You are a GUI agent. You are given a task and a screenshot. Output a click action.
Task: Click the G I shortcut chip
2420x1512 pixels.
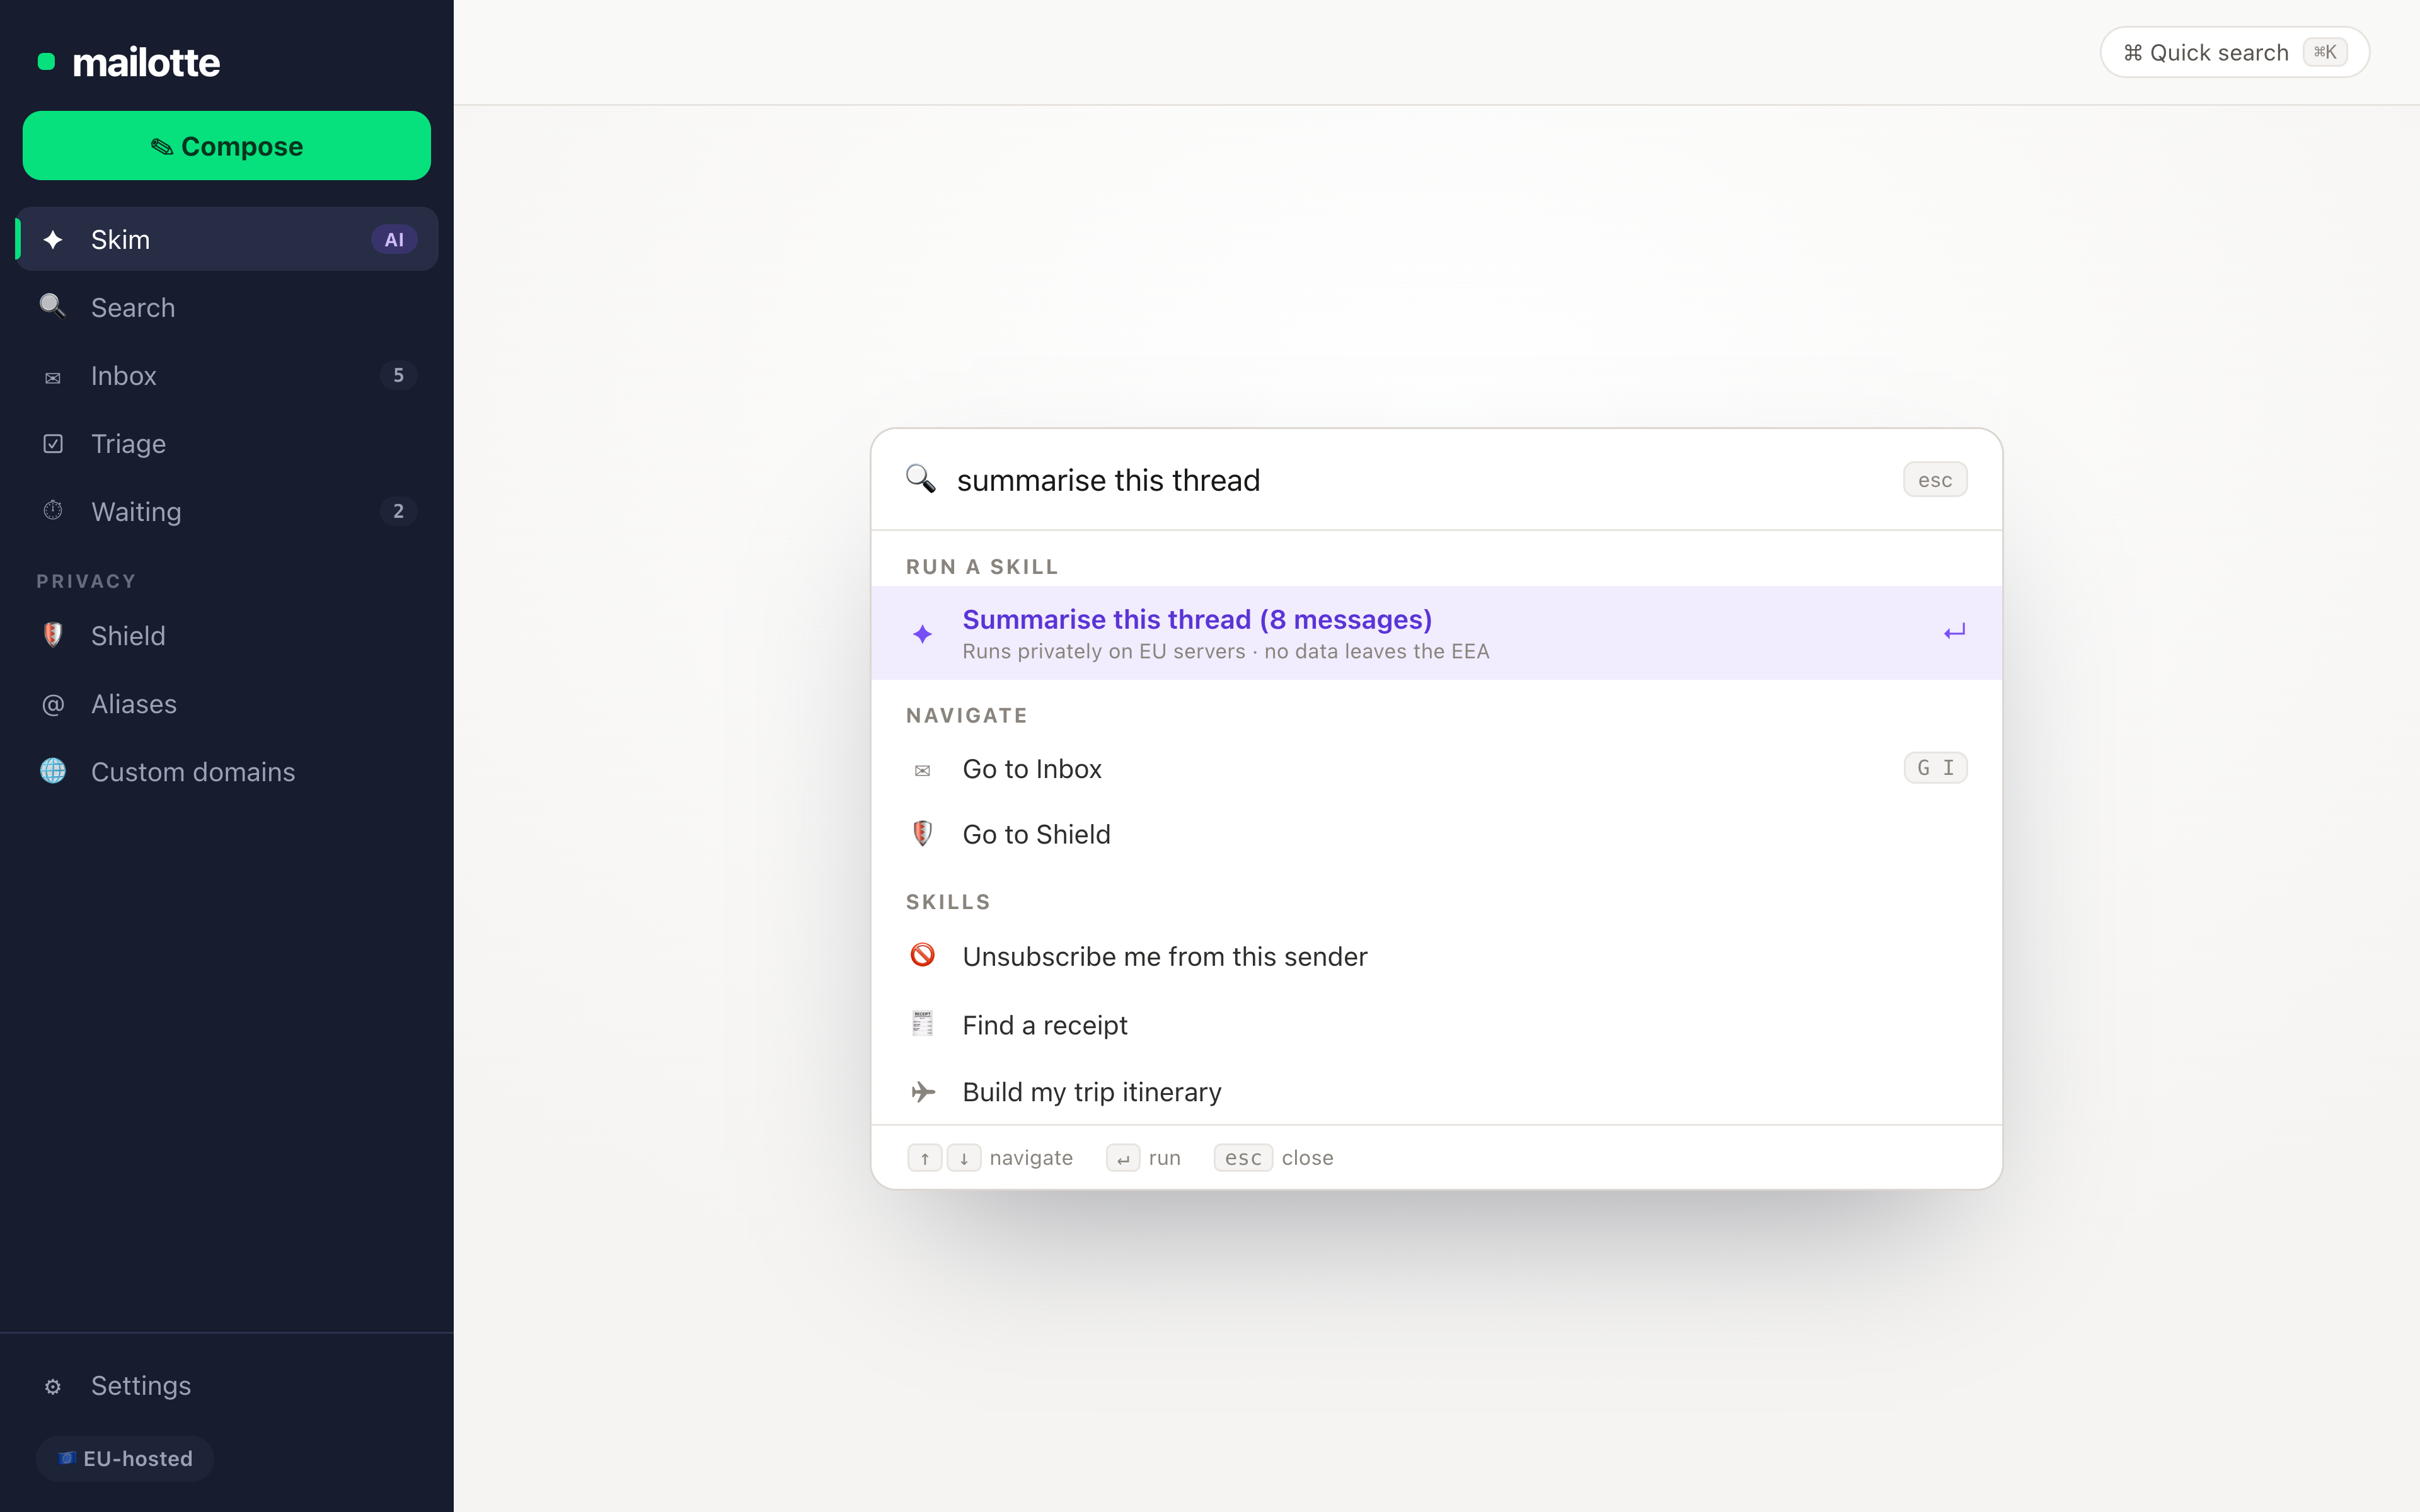coord(1935,768)
